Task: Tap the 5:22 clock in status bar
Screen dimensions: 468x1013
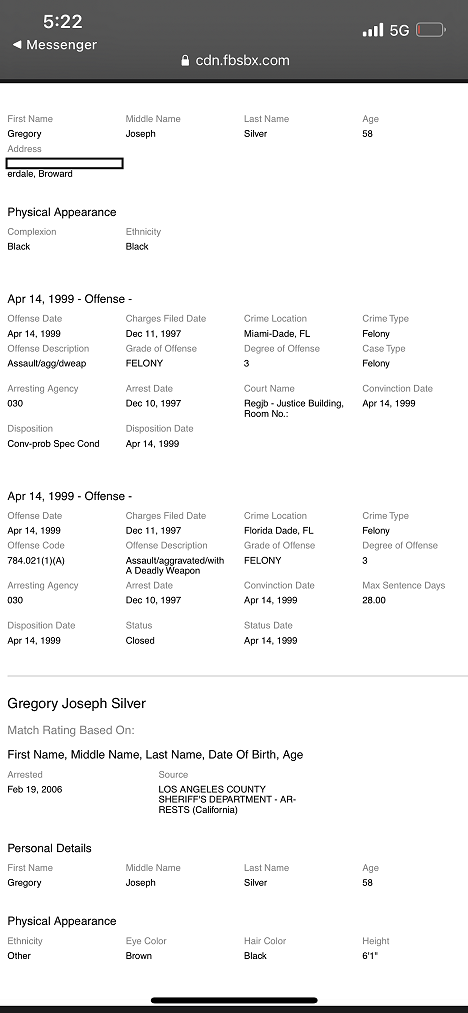Action: [x=63, y=21]
